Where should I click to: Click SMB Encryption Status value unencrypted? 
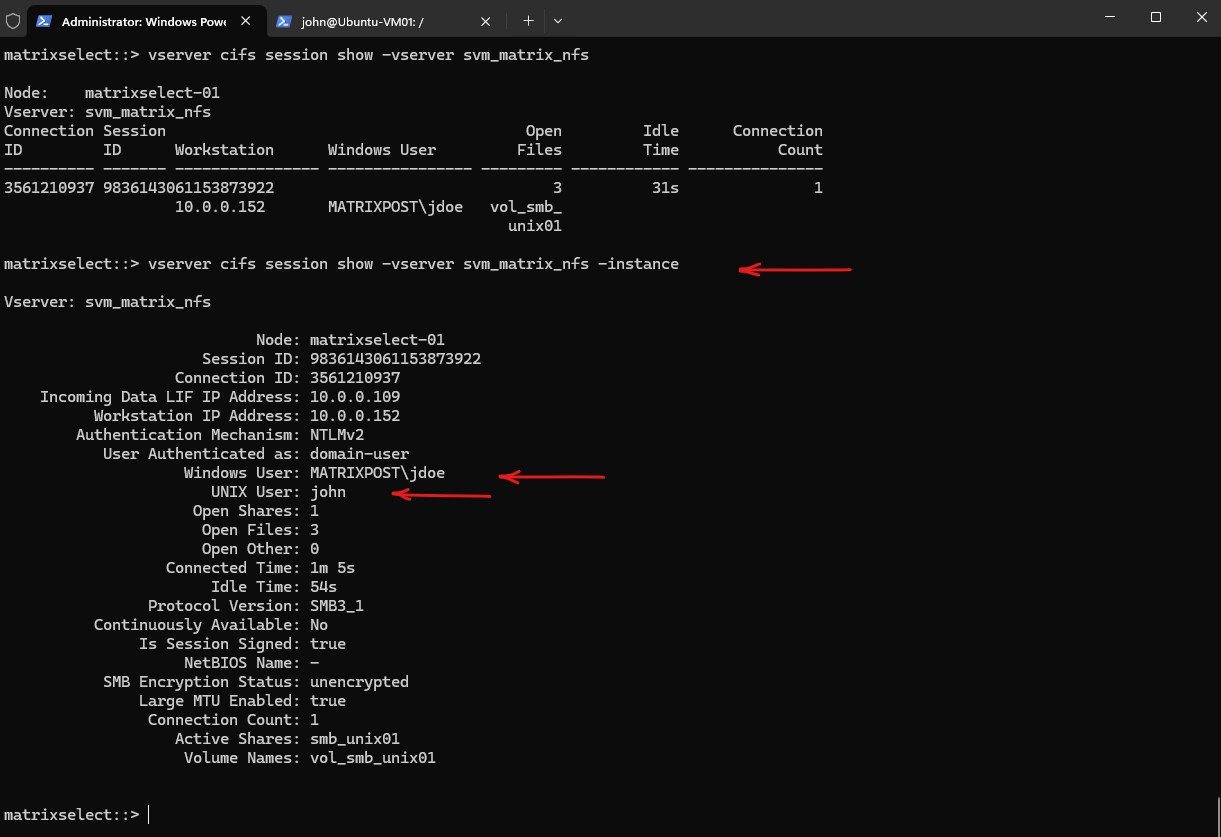(x=359, y=682)
